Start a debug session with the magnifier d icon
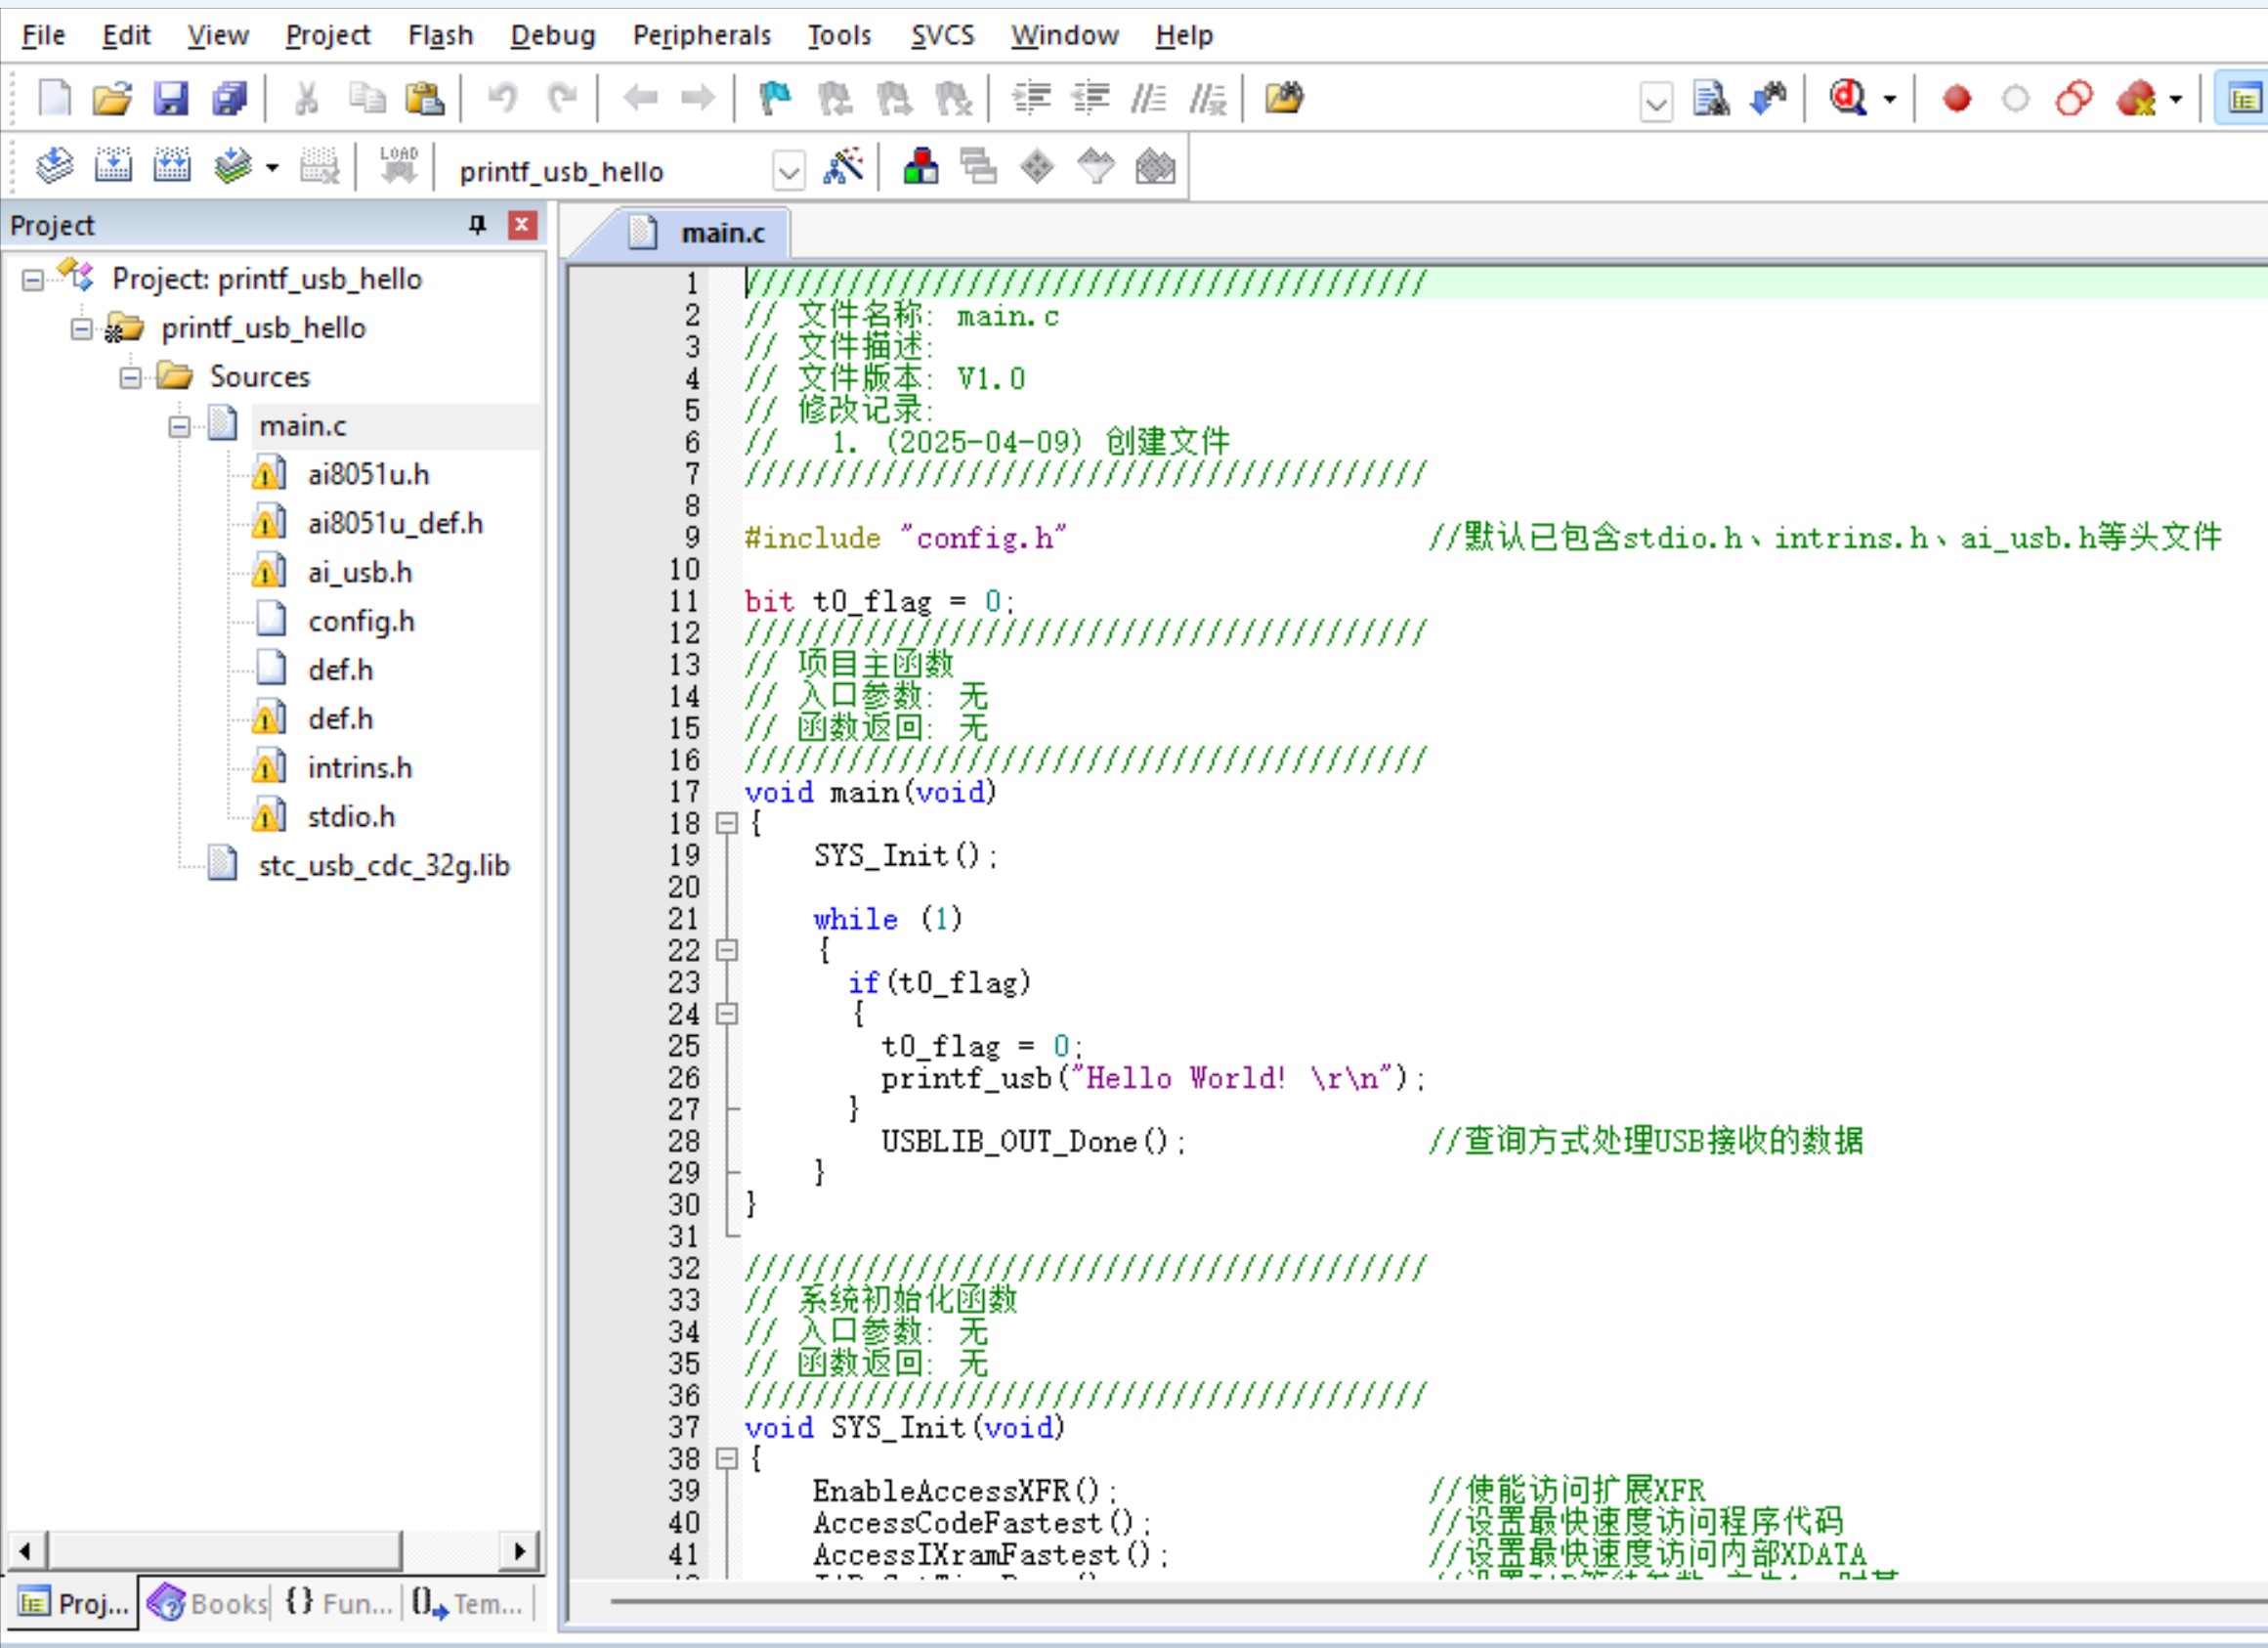This screenshot has width=2268, height=1648. click(x=1848, y=99)
